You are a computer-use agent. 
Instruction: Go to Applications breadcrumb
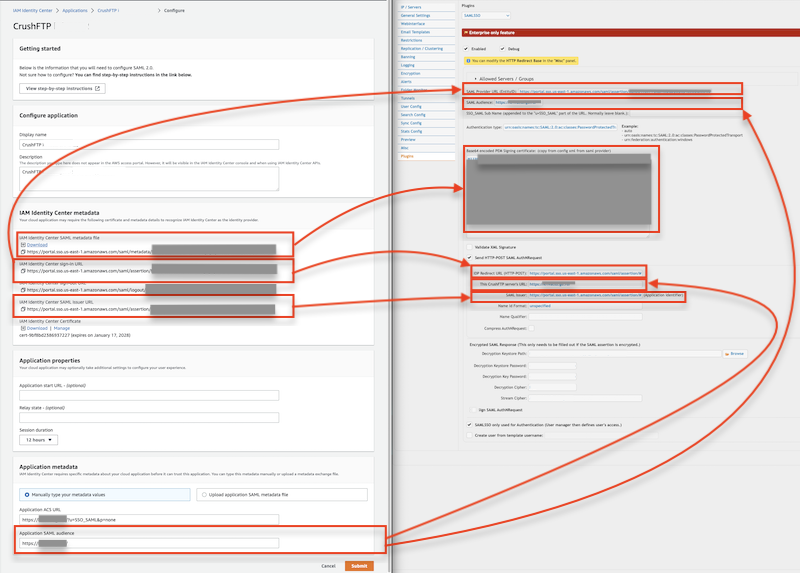(x=75, y=10)
